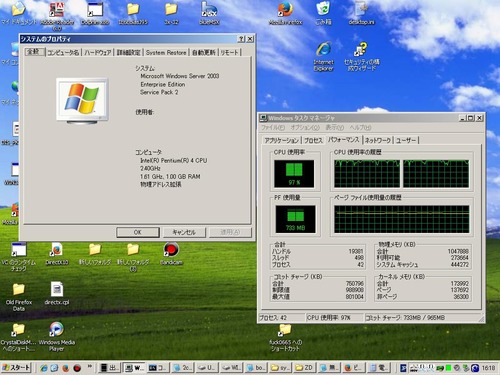Open the Internet Explorer desktop icon
Image resolution: width=500 pixels, height=375 pixels.
pyautogui.click(x=323, y=56)
